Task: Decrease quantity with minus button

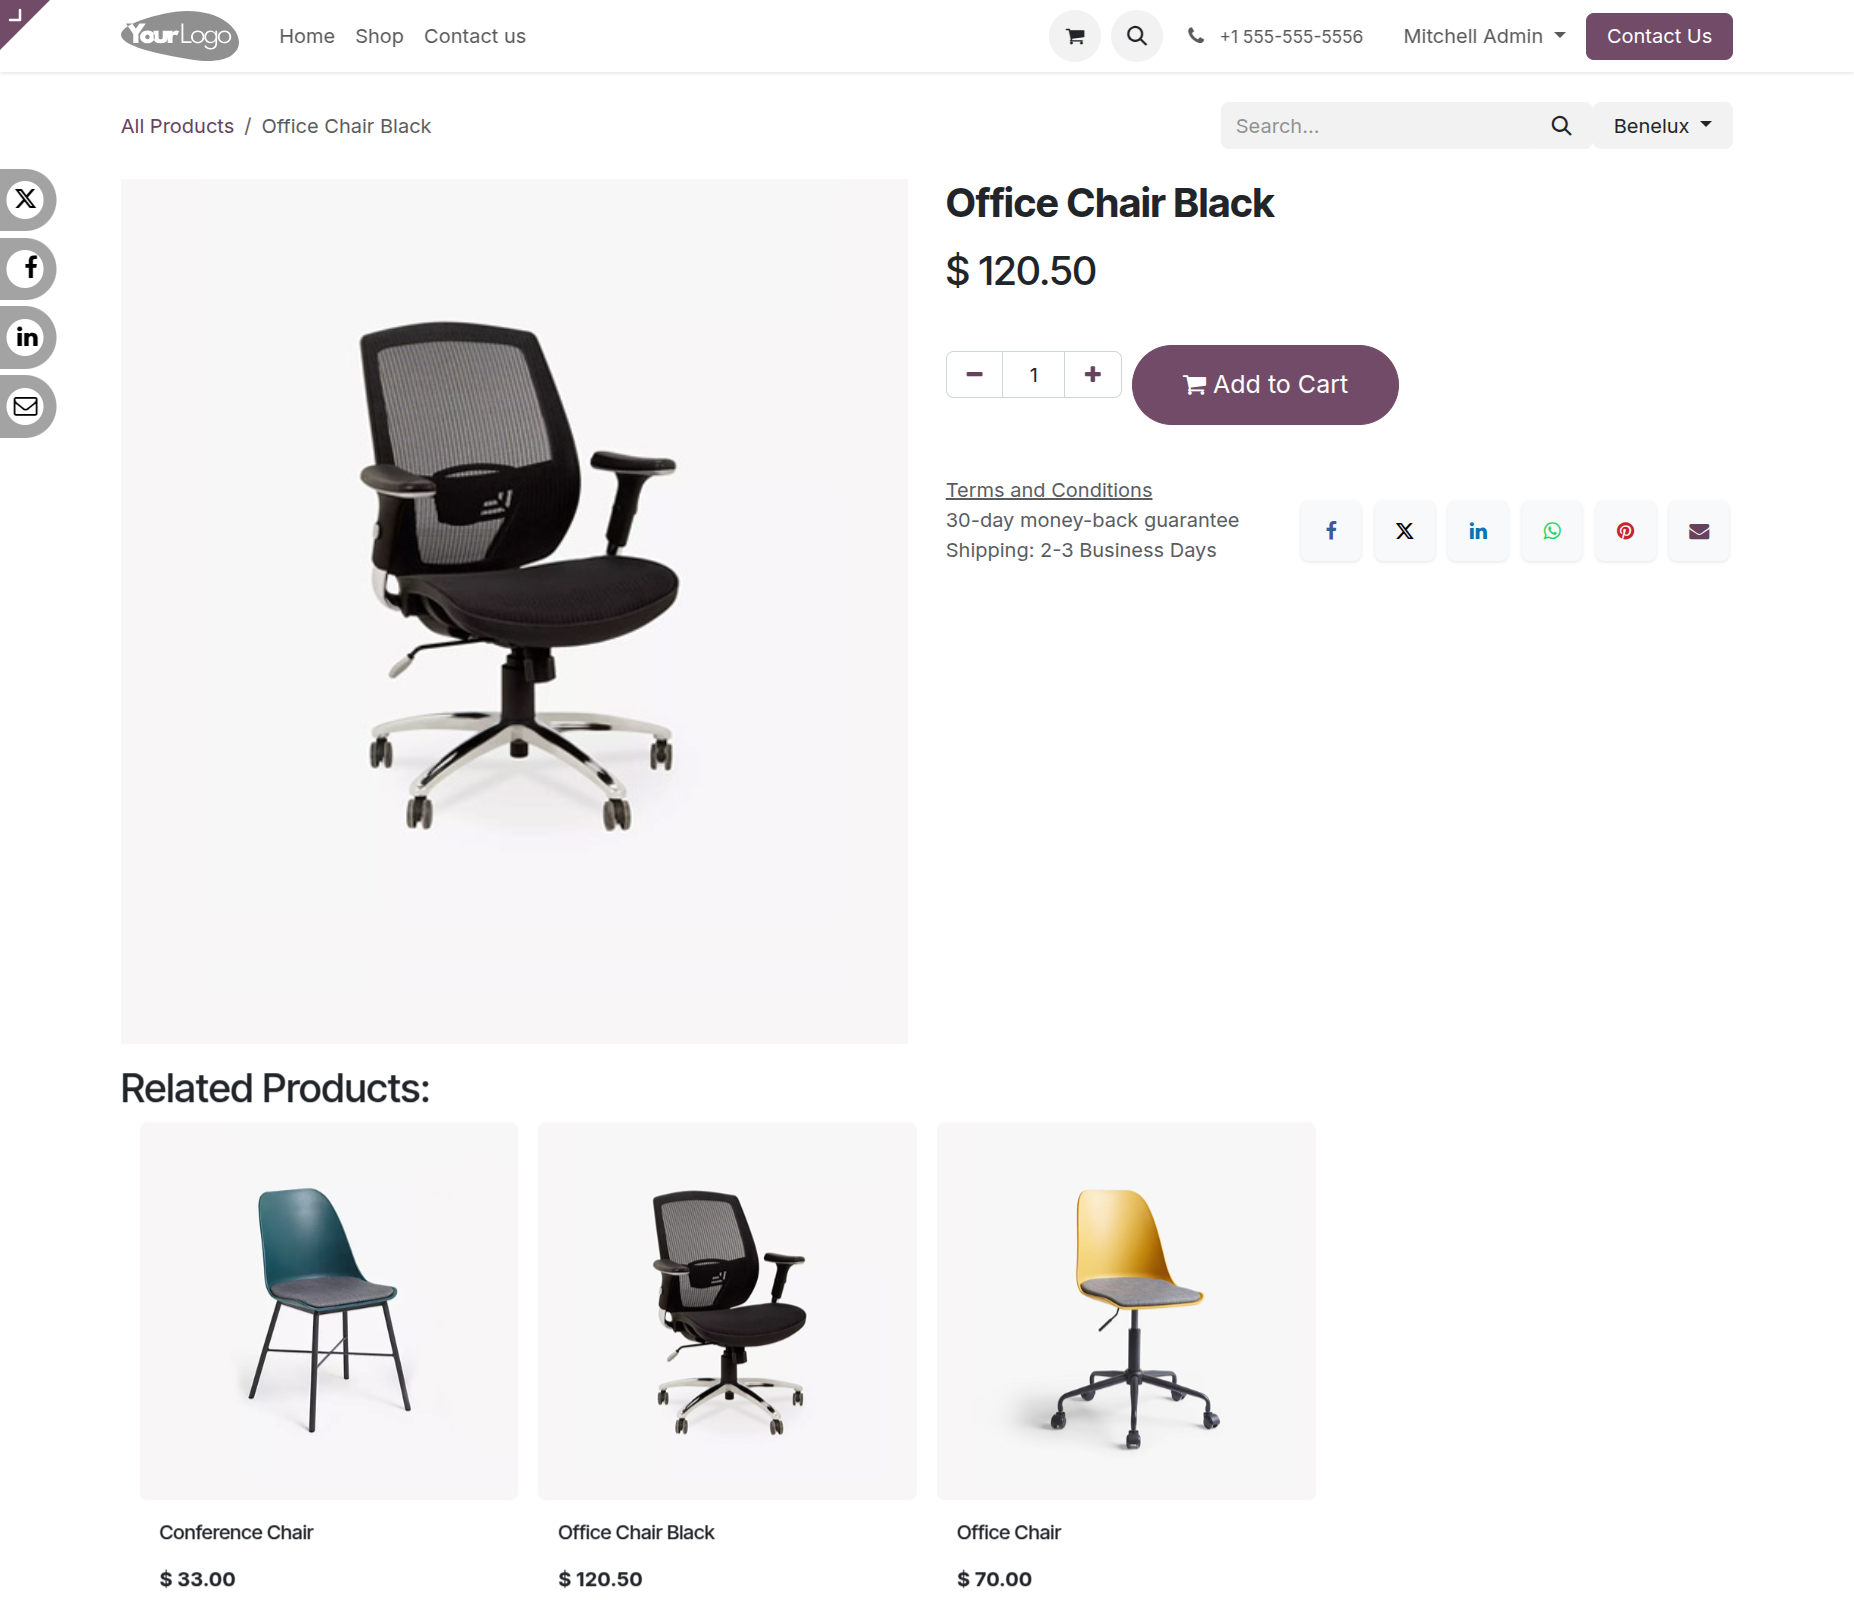Action: coord(975,375)
